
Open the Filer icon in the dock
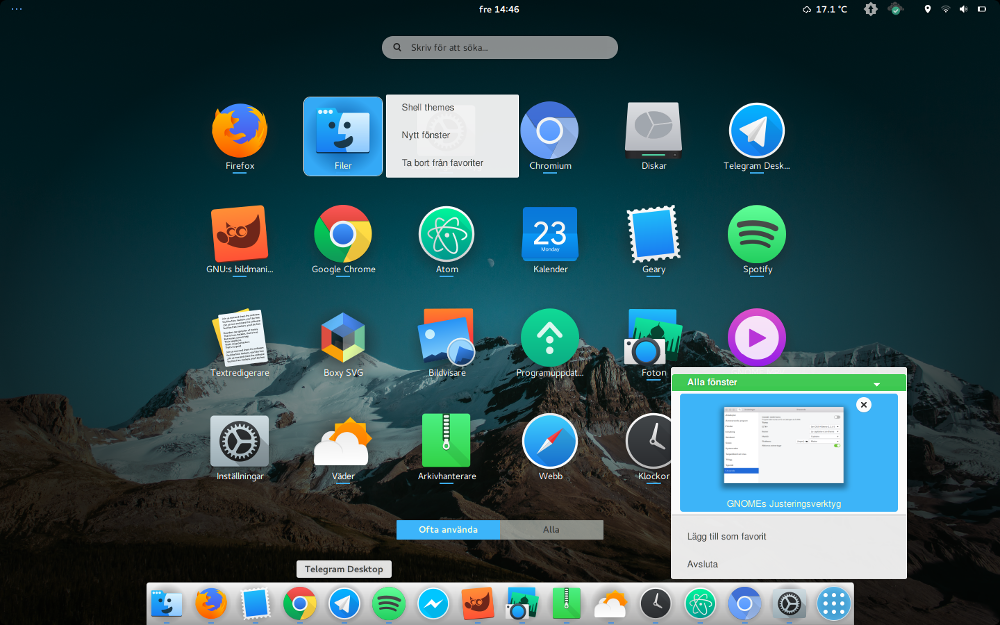coord(166,603)
